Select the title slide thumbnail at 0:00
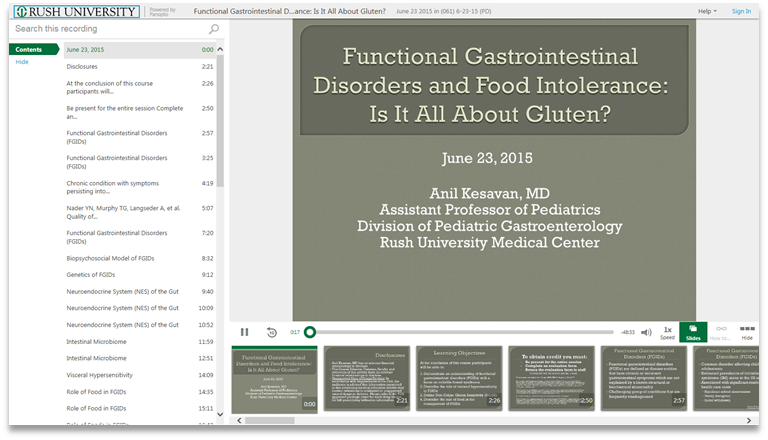The image size is (768, 440). coord(274,379)
